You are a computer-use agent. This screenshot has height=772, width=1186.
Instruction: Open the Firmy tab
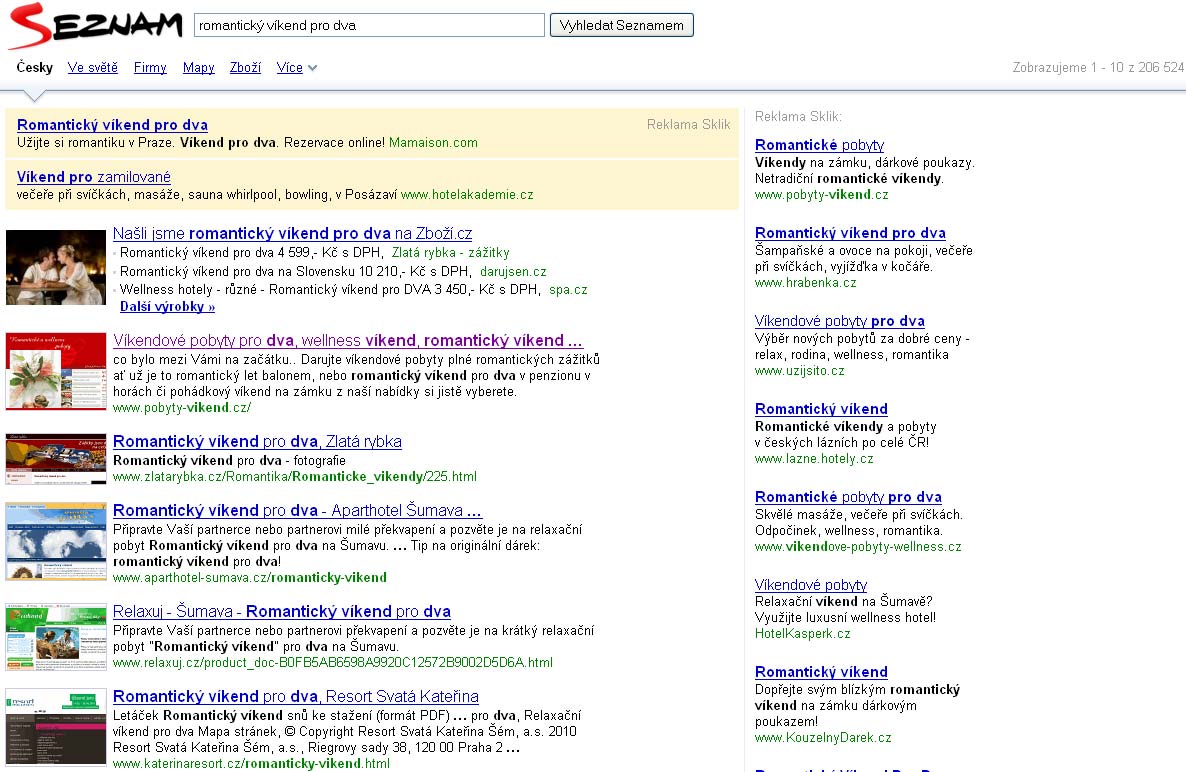tap(150, 67)
